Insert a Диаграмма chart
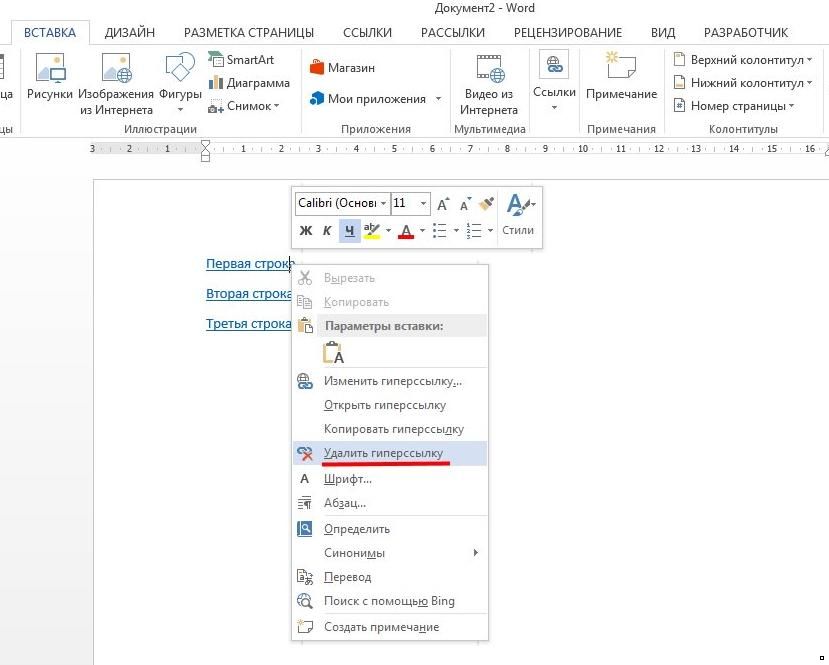 pos(249,83)
